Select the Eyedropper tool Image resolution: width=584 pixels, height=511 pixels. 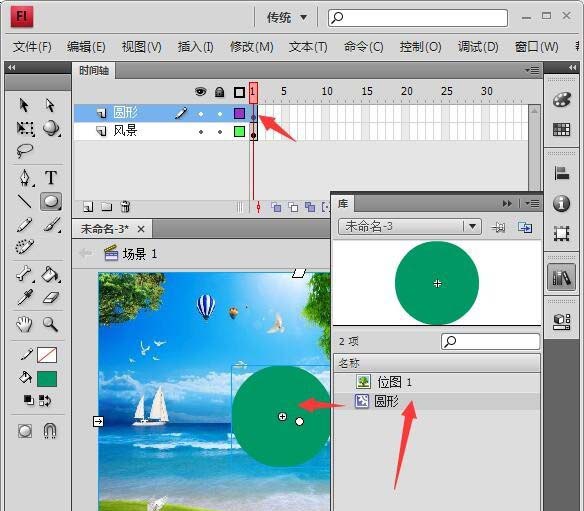pos(25,298)
